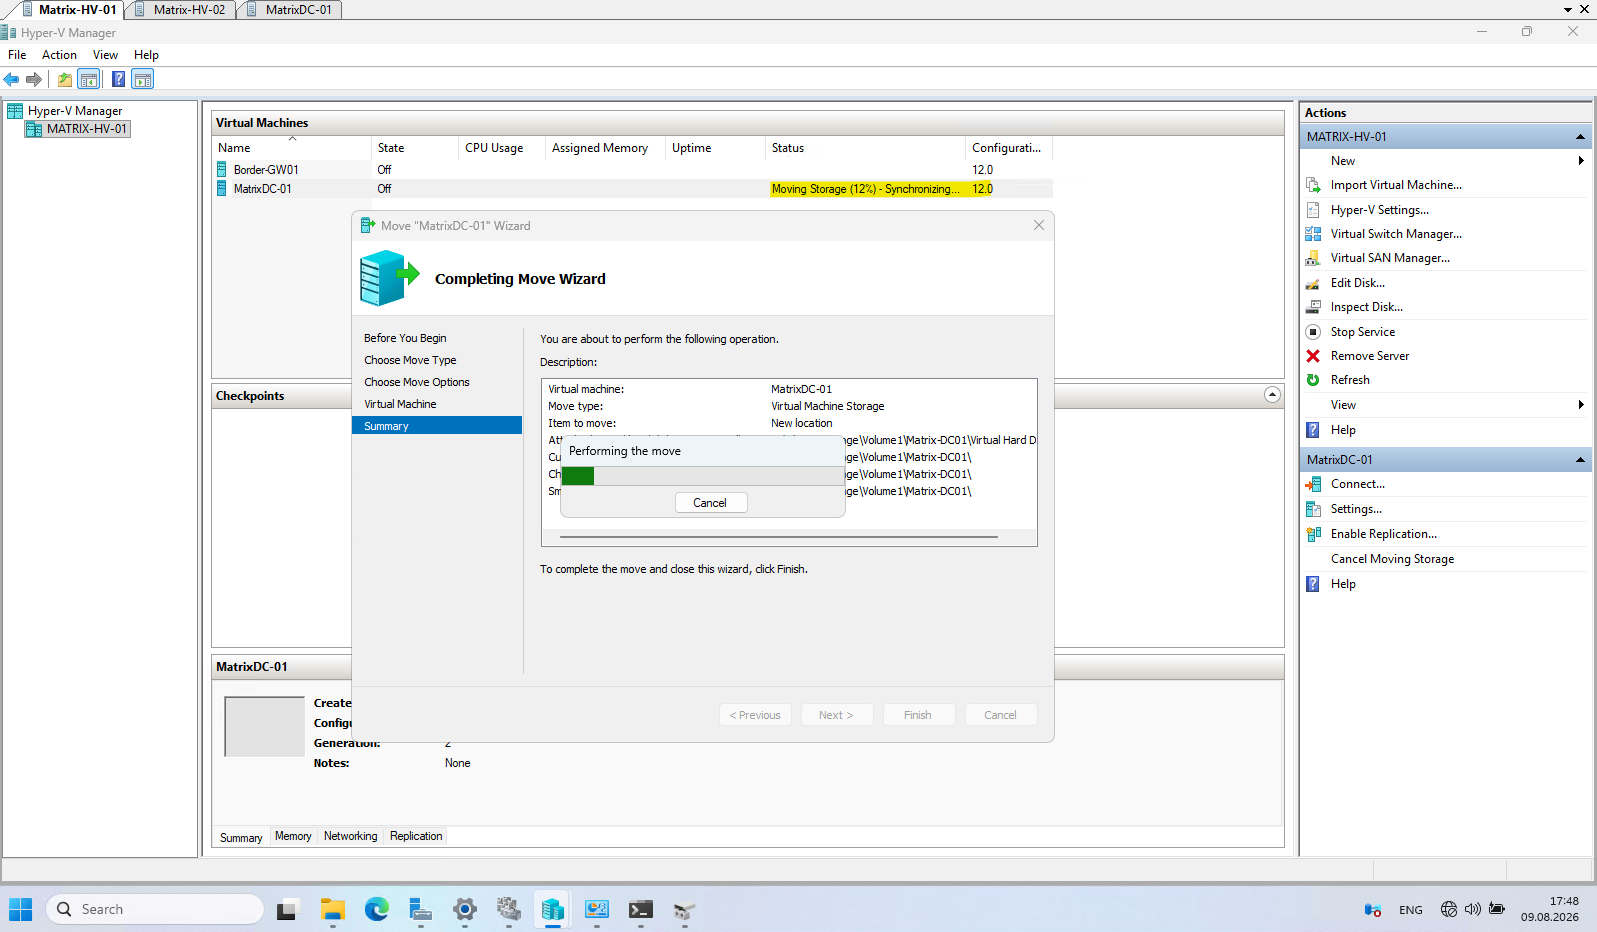Select the Summary wizard step

click(437, 426)
